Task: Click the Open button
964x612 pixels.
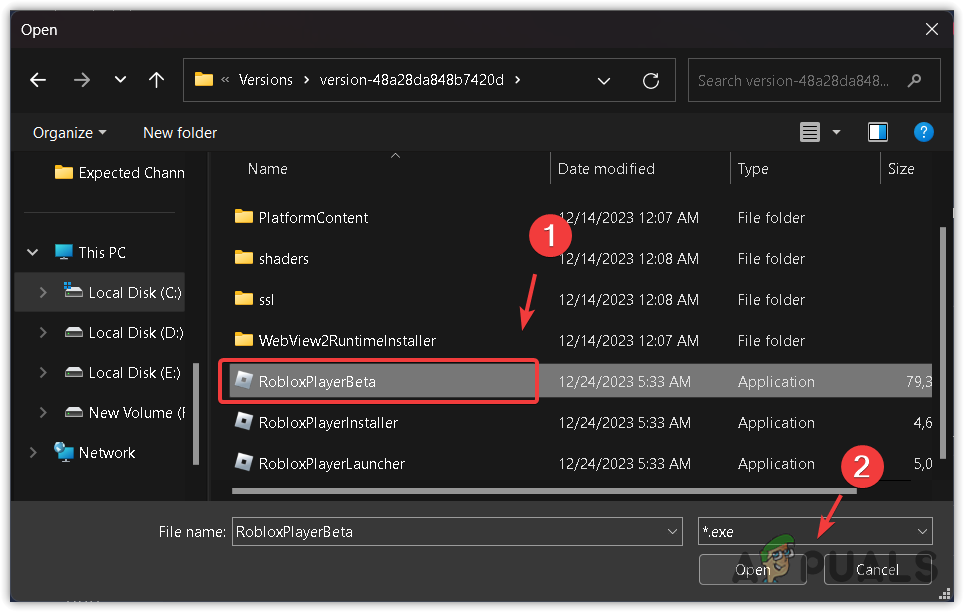Action: (753, 570)
